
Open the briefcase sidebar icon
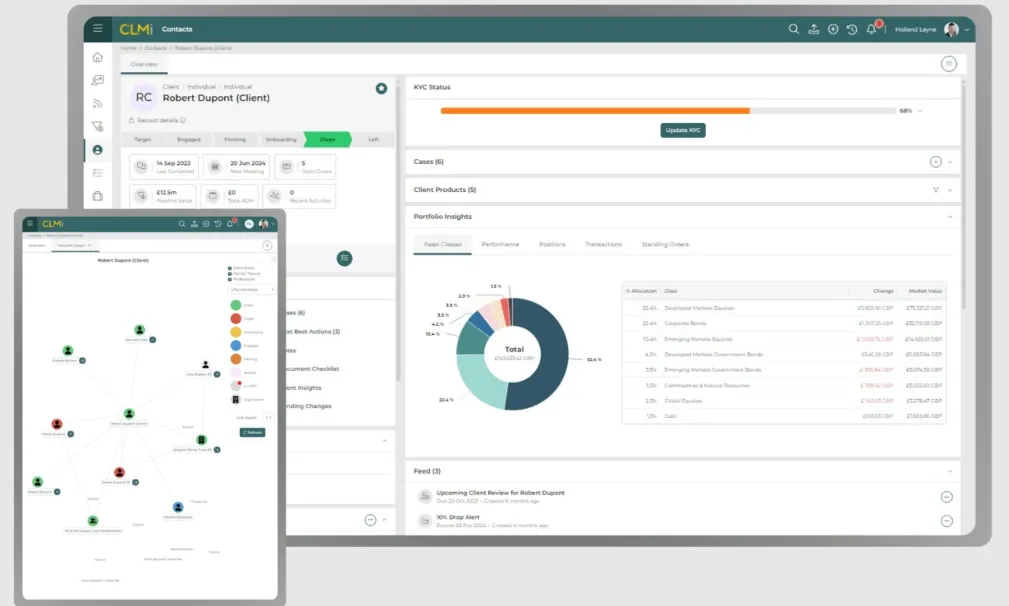tap(98, 196)
